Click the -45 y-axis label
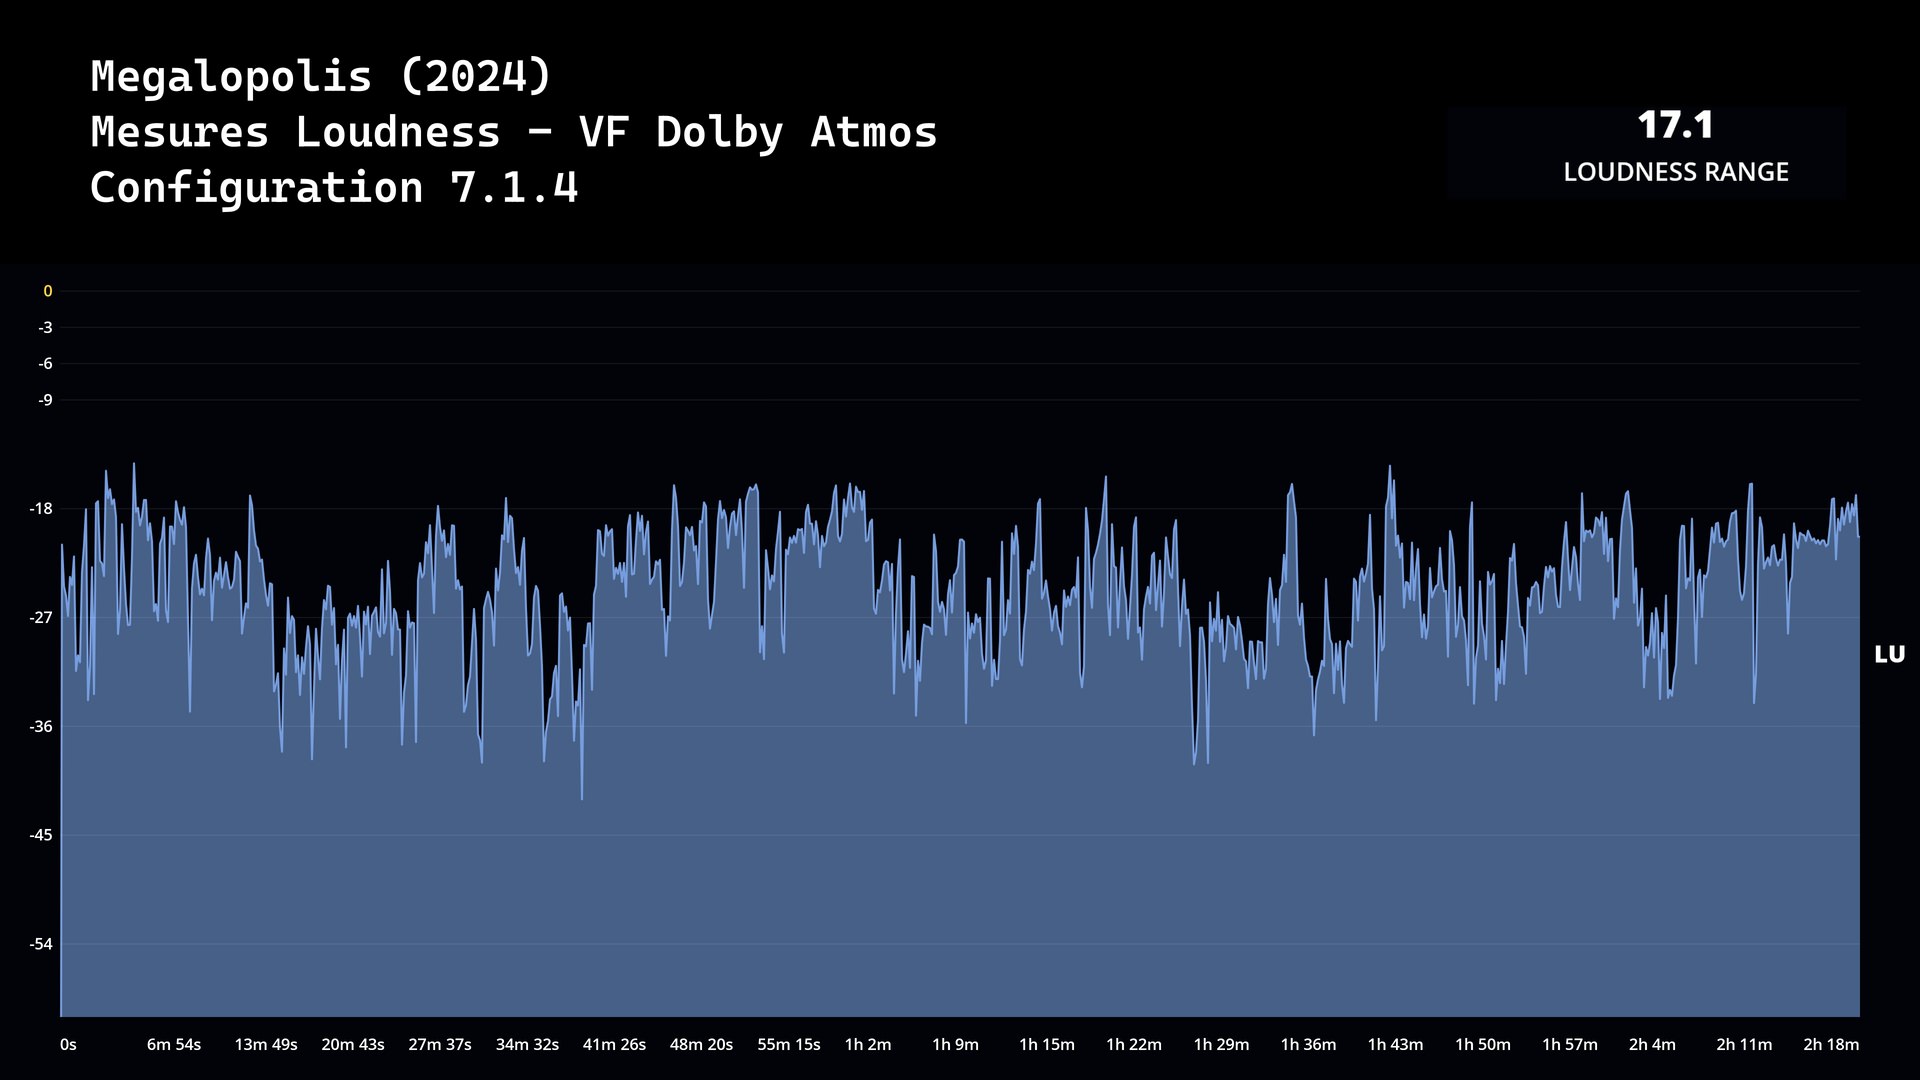 pyautogui.click(x=41, y=835)
